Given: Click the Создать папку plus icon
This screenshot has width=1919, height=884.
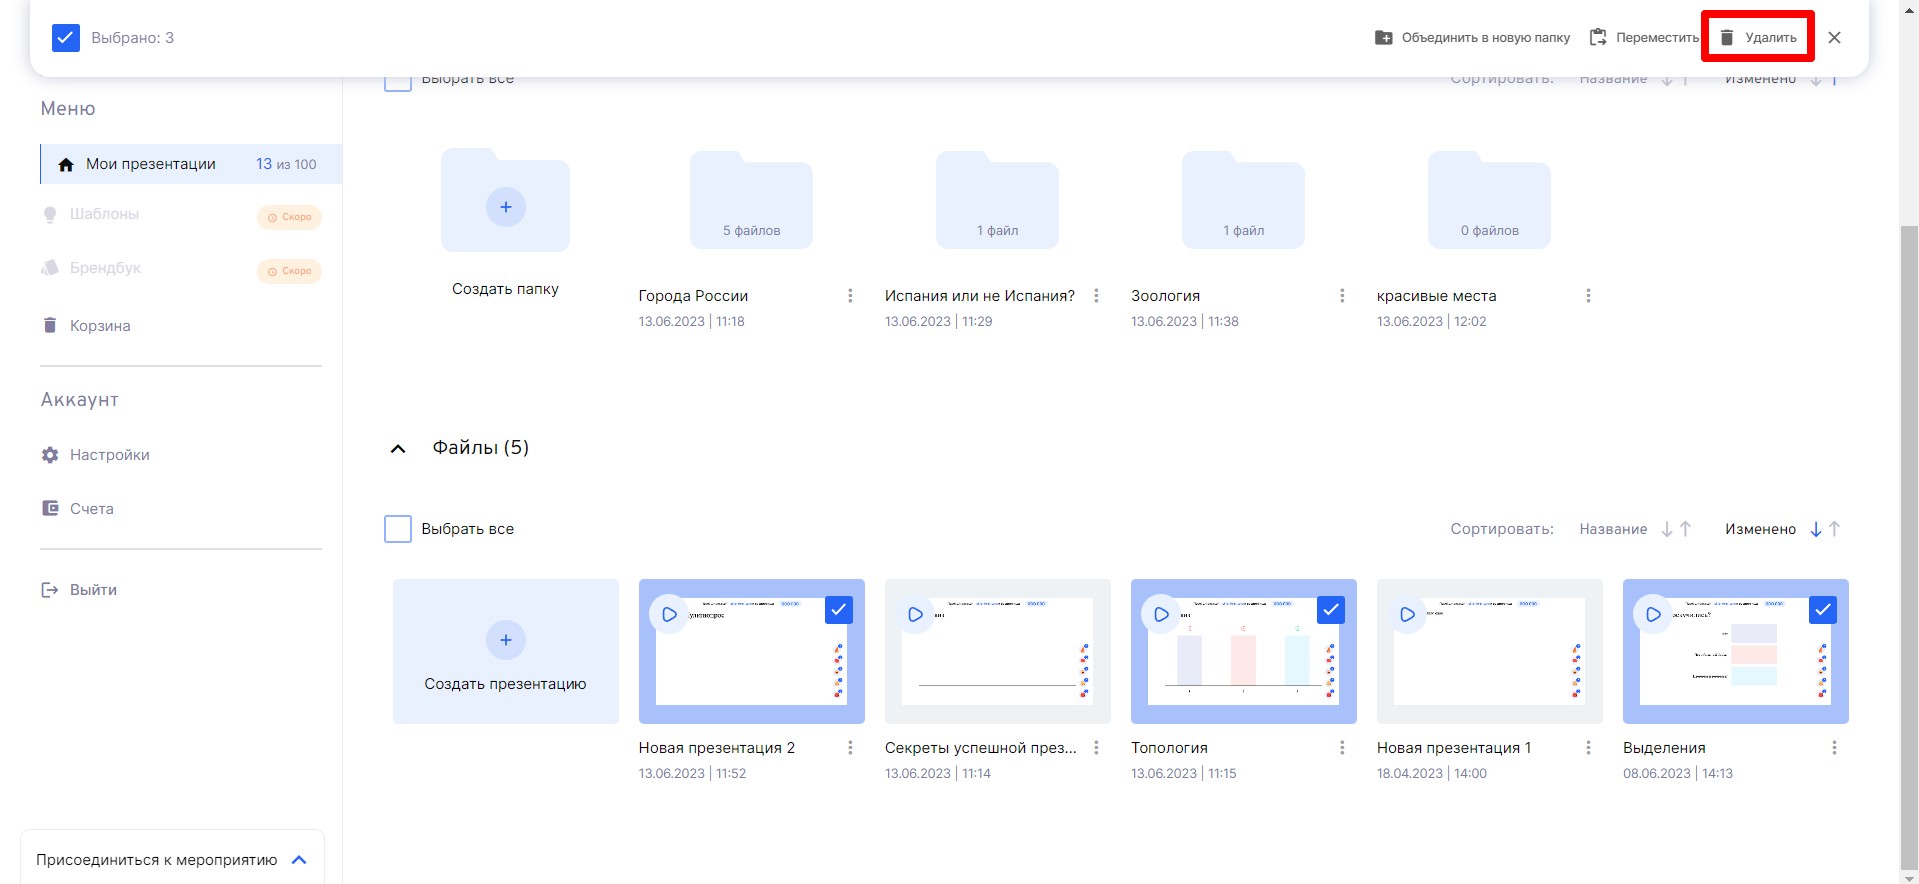Looking at the screenshot, I should [506, 207].
